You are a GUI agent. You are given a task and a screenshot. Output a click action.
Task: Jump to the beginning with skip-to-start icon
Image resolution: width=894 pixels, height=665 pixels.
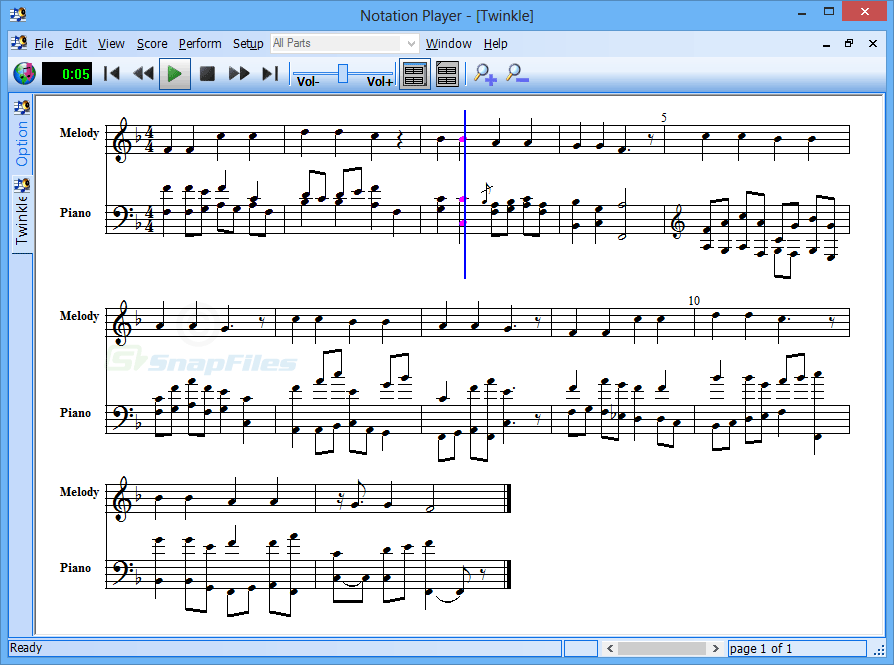[x=111, y=73]
